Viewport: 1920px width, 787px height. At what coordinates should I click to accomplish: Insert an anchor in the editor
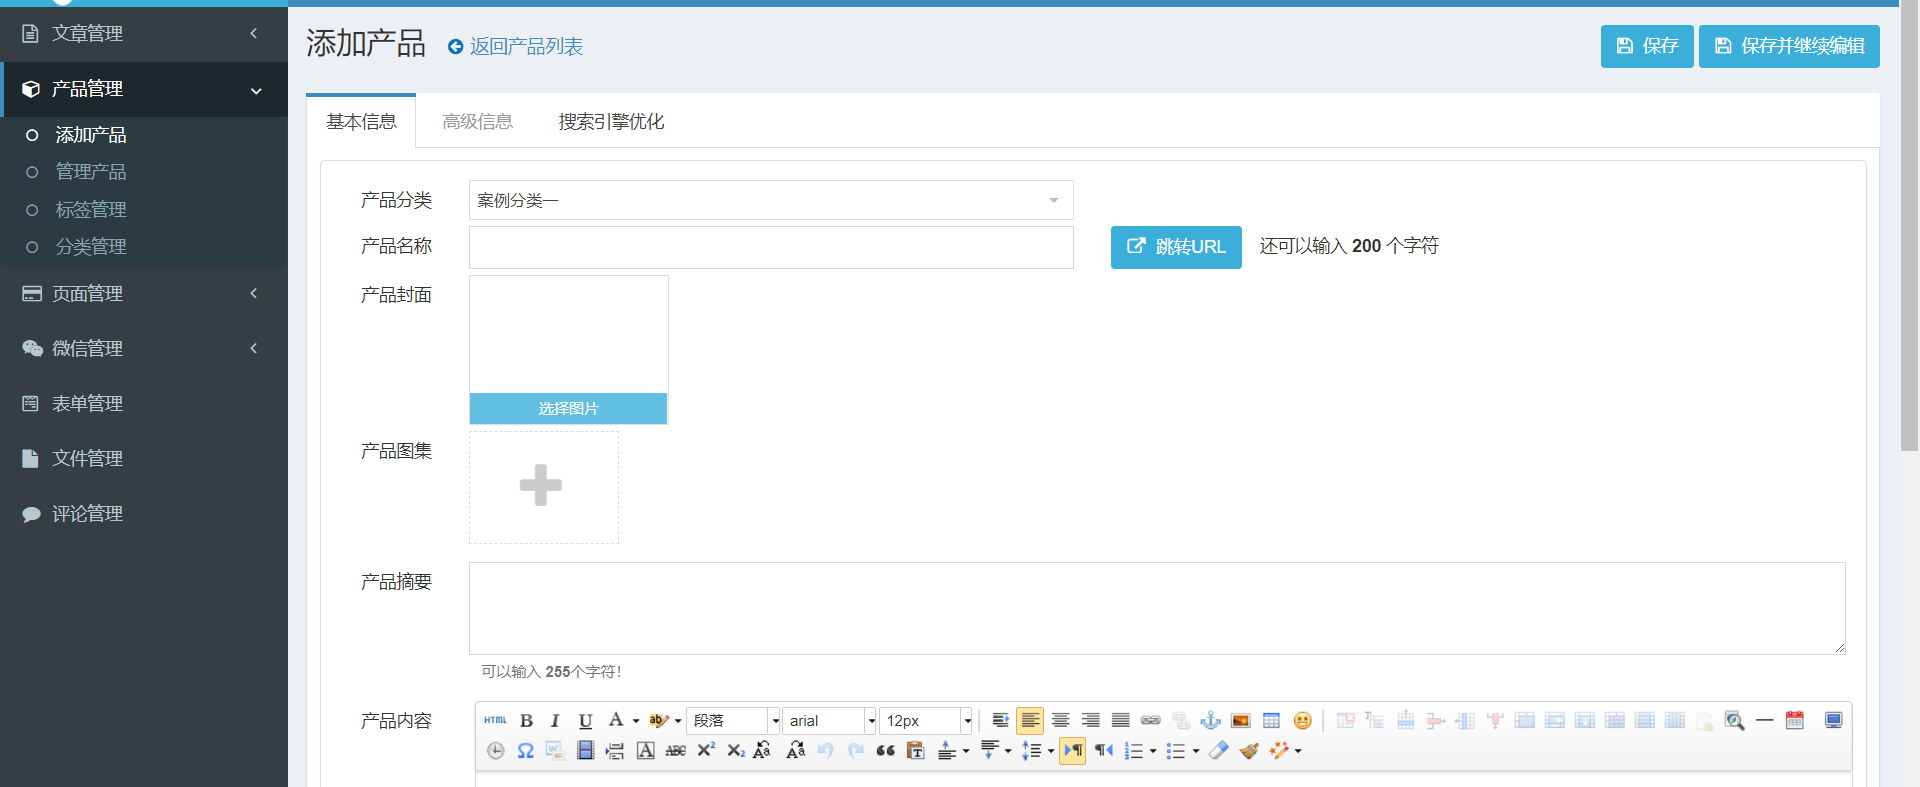coord(1210,720)
